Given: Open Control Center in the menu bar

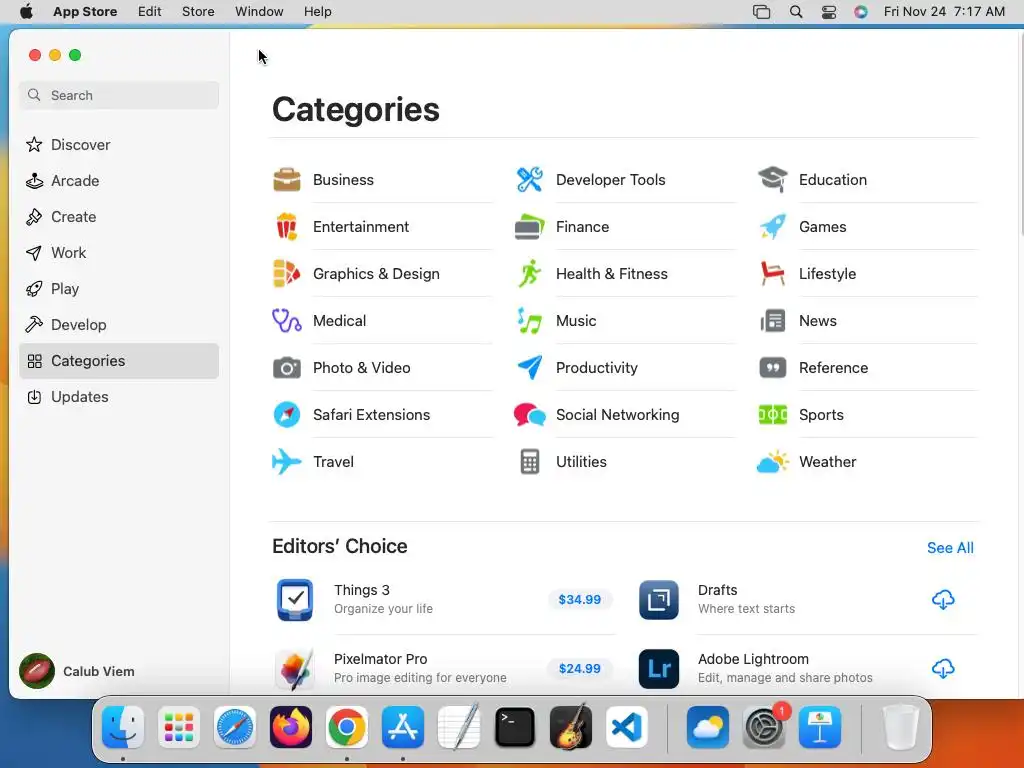Looking at the screenshot, I should pyautogui.click(x=829, y=12).
